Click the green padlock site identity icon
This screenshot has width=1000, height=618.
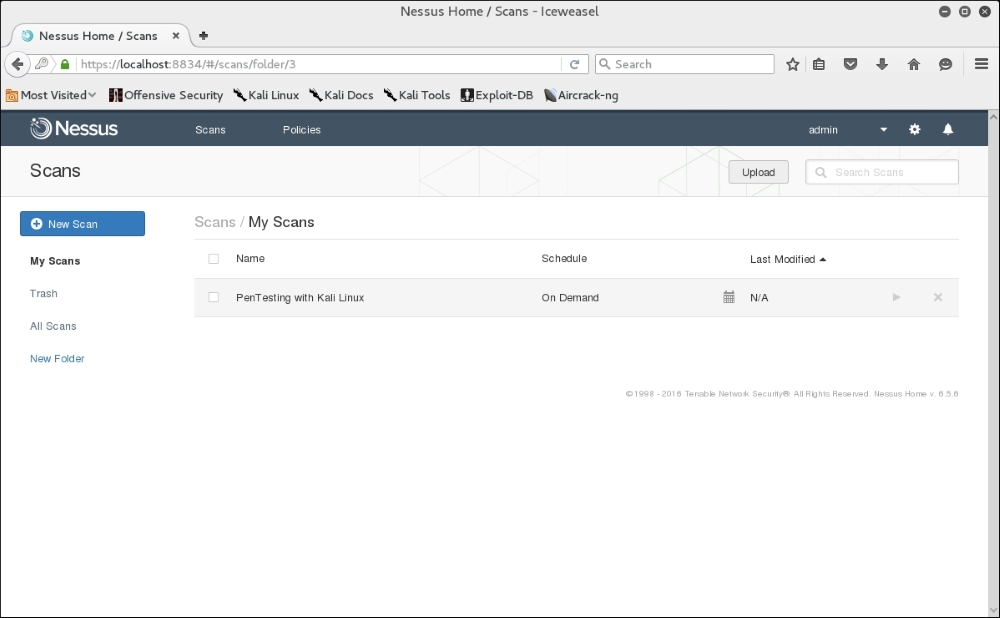[x=65, y=64]
